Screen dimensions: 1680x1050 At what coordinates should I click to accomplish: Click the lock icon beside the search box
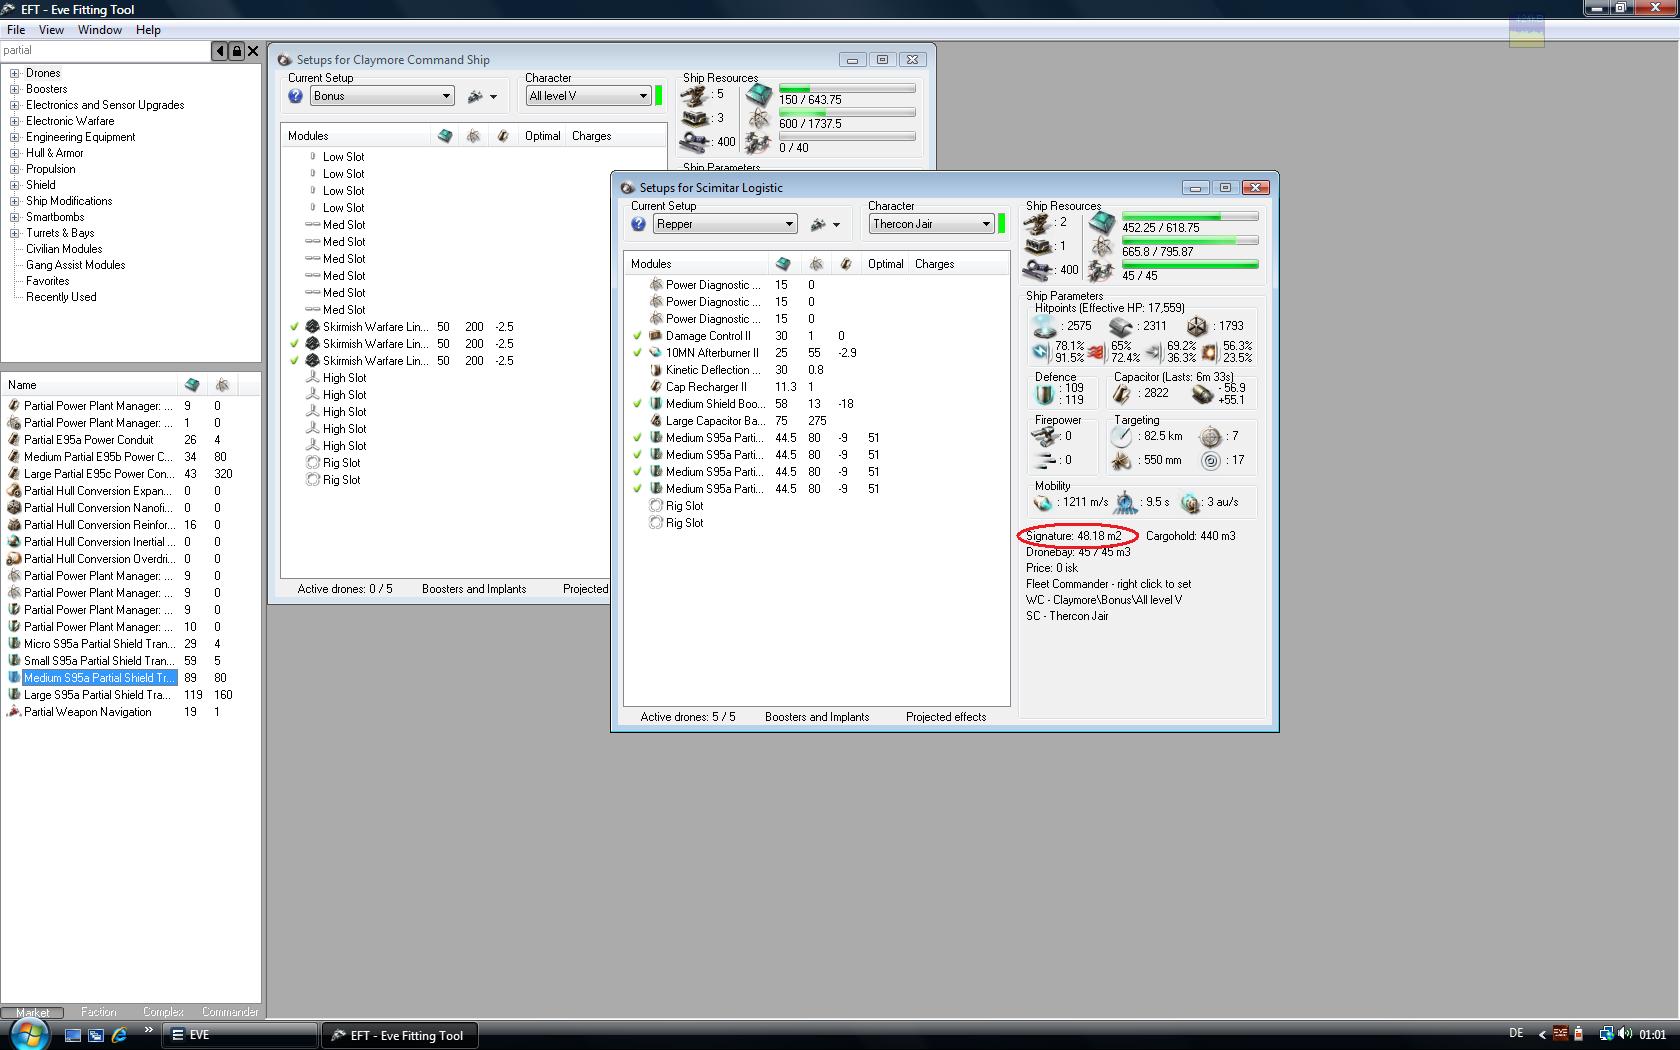pos(236,51)
